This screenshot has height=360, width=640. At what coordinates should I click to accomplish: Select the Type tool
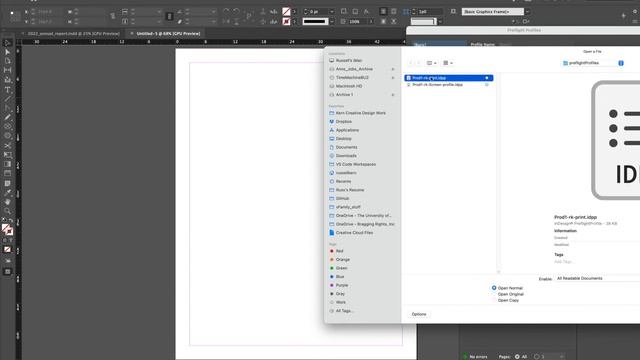coord(7,90)
